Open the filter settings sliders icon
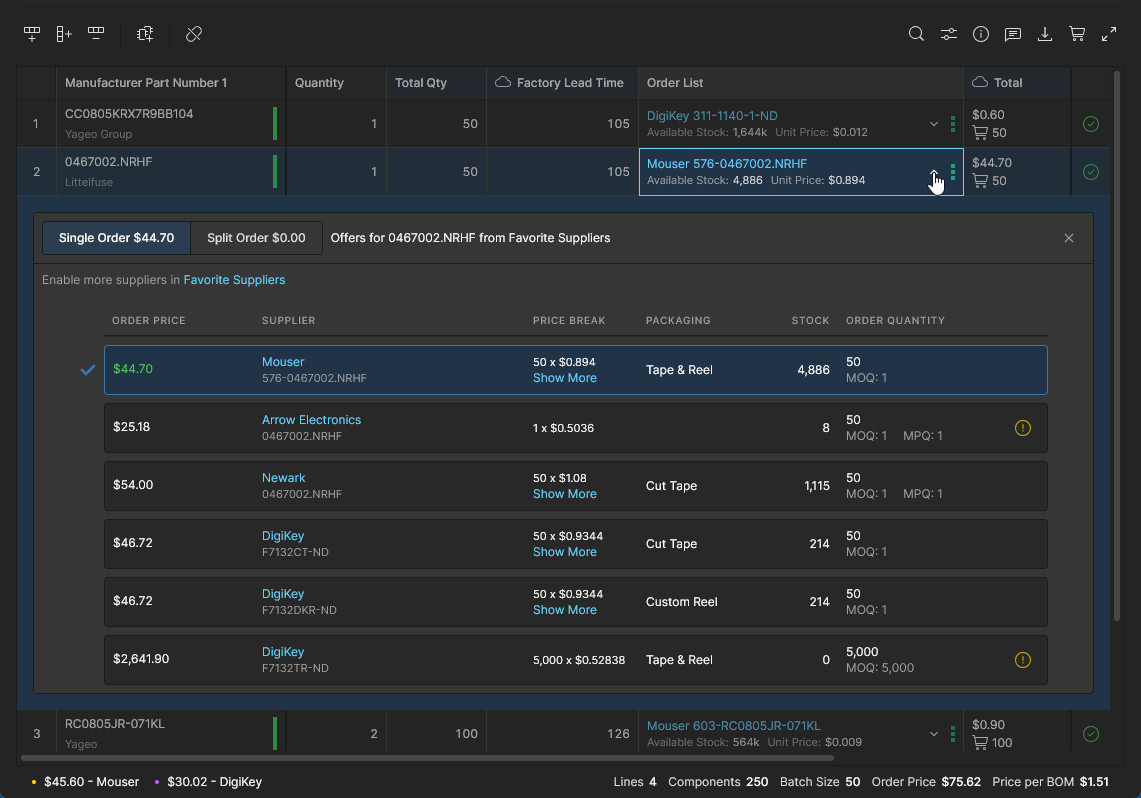1141x798 pixels. coord(948,34)
